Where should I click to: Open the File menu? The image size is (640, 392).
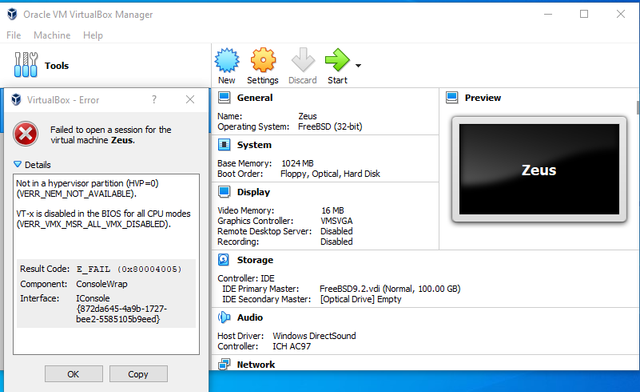coord(13,36)
